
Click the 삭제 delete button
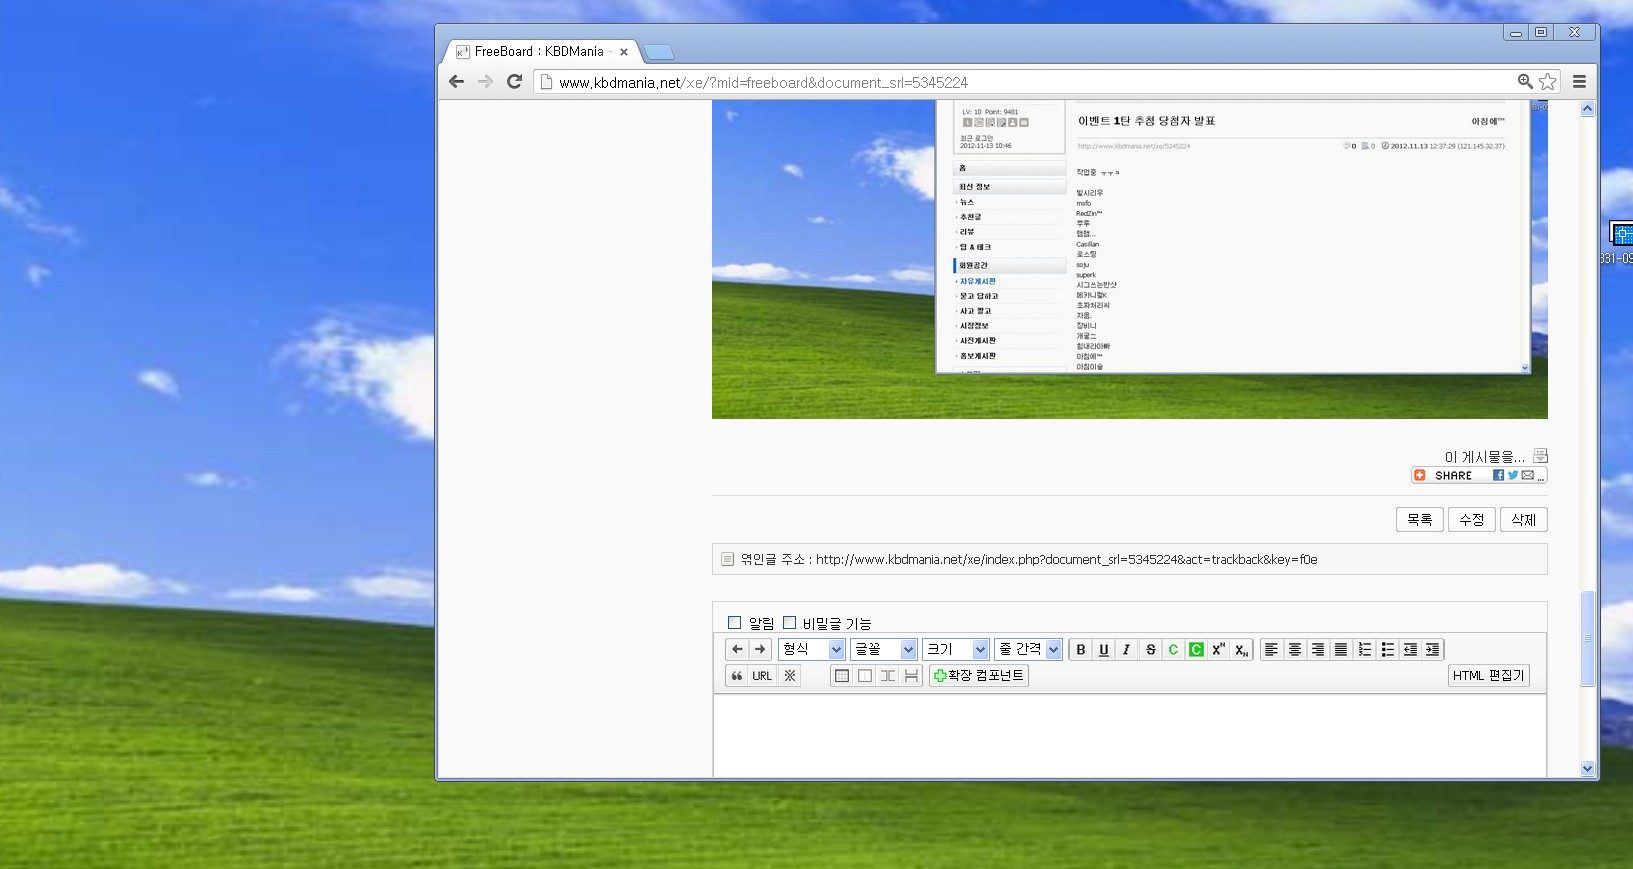point(1524,520)
